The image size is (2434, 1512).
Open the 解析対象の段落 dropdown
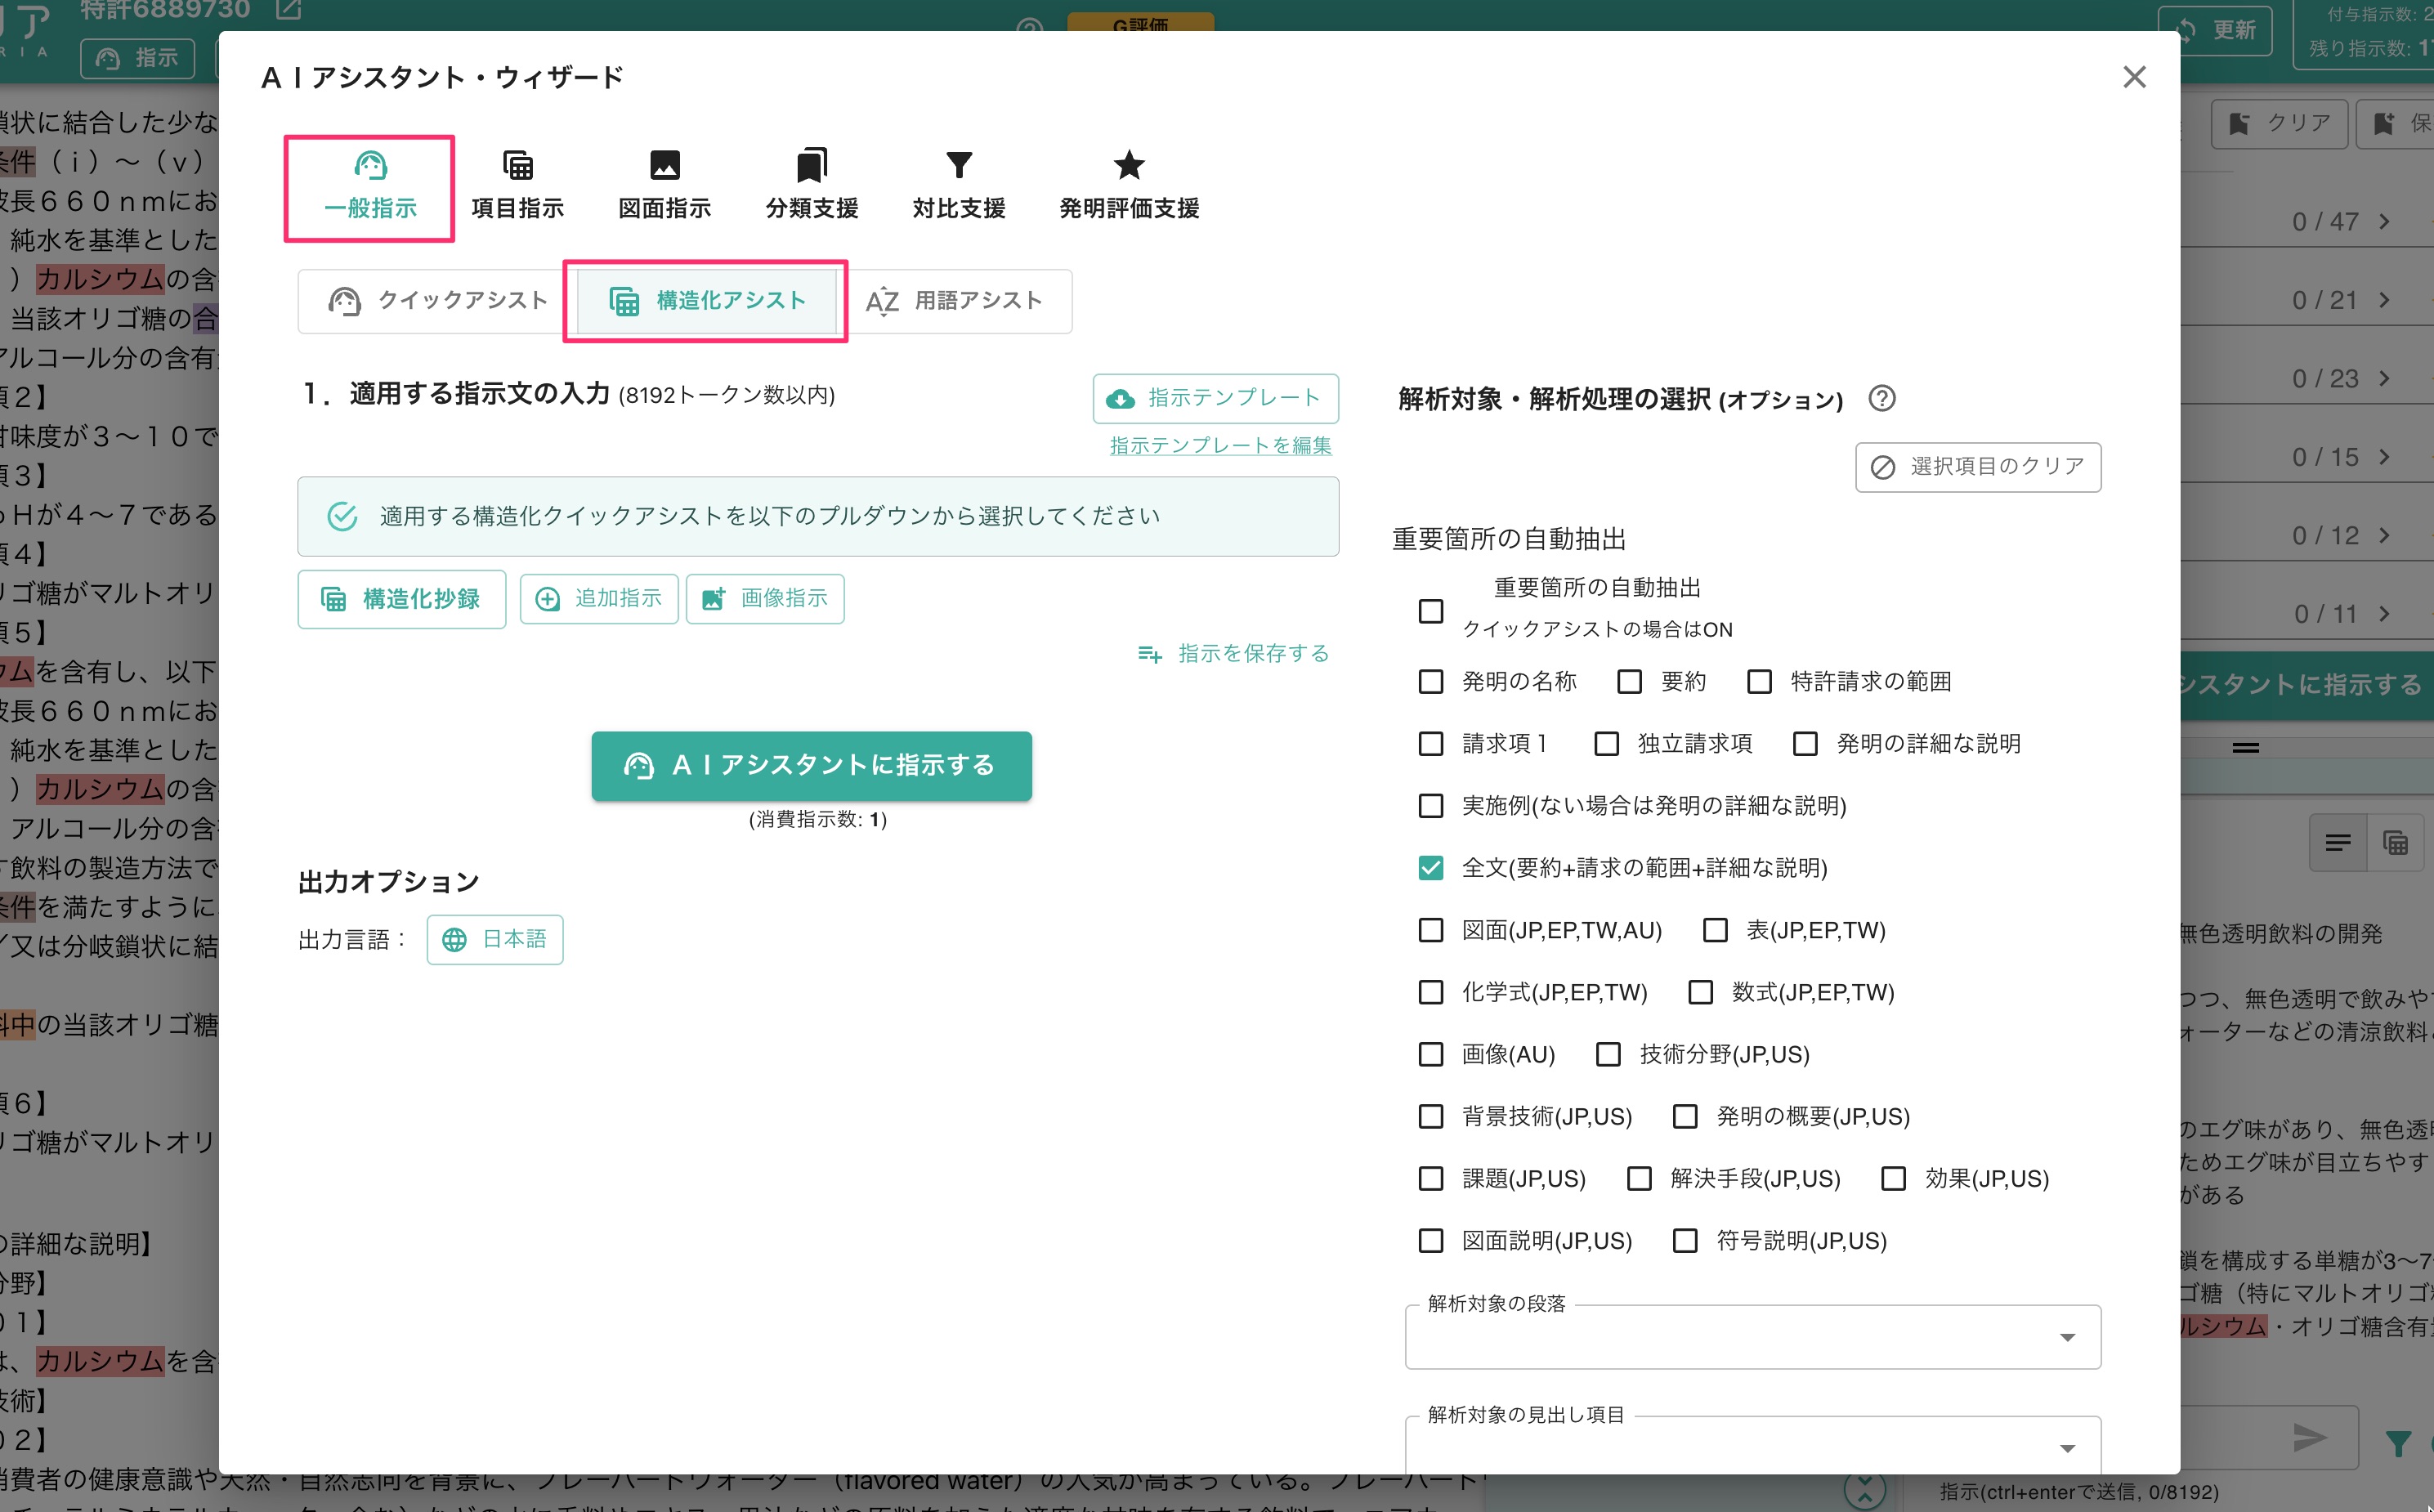tap(1752, 1337)
